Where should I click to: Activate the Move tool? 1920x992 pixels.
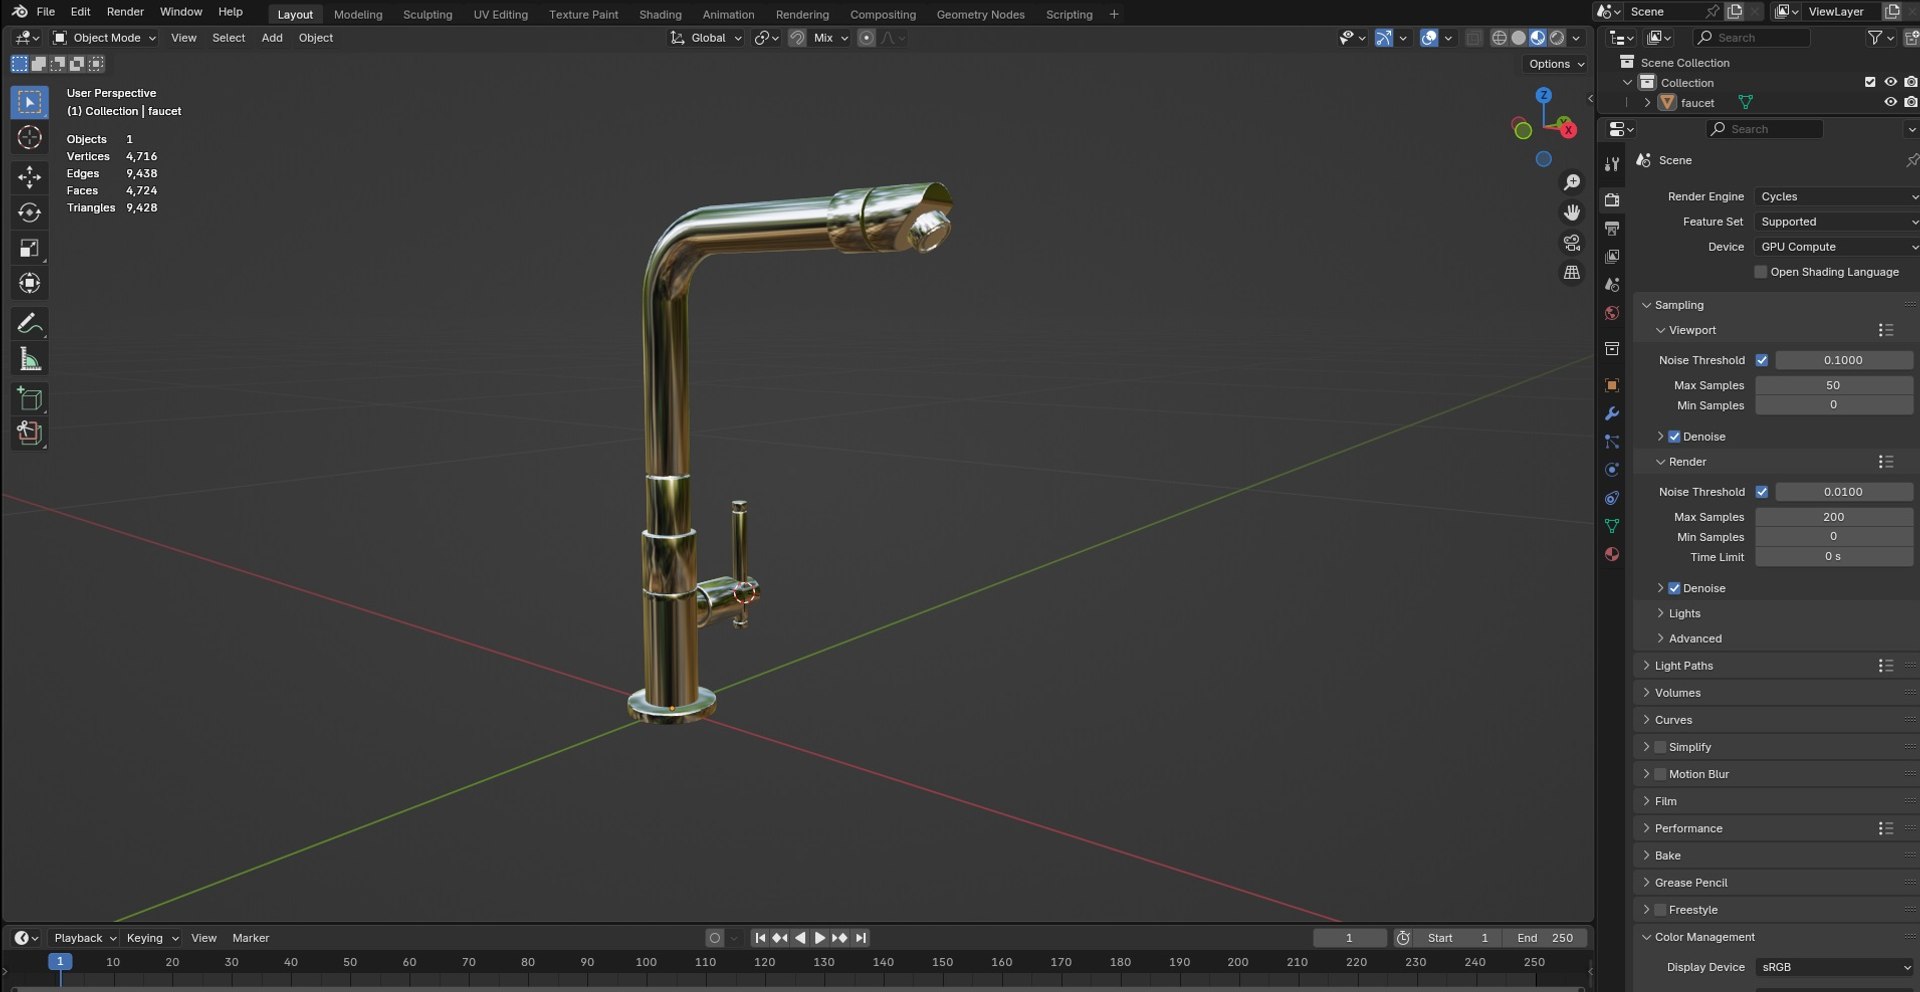29,177
